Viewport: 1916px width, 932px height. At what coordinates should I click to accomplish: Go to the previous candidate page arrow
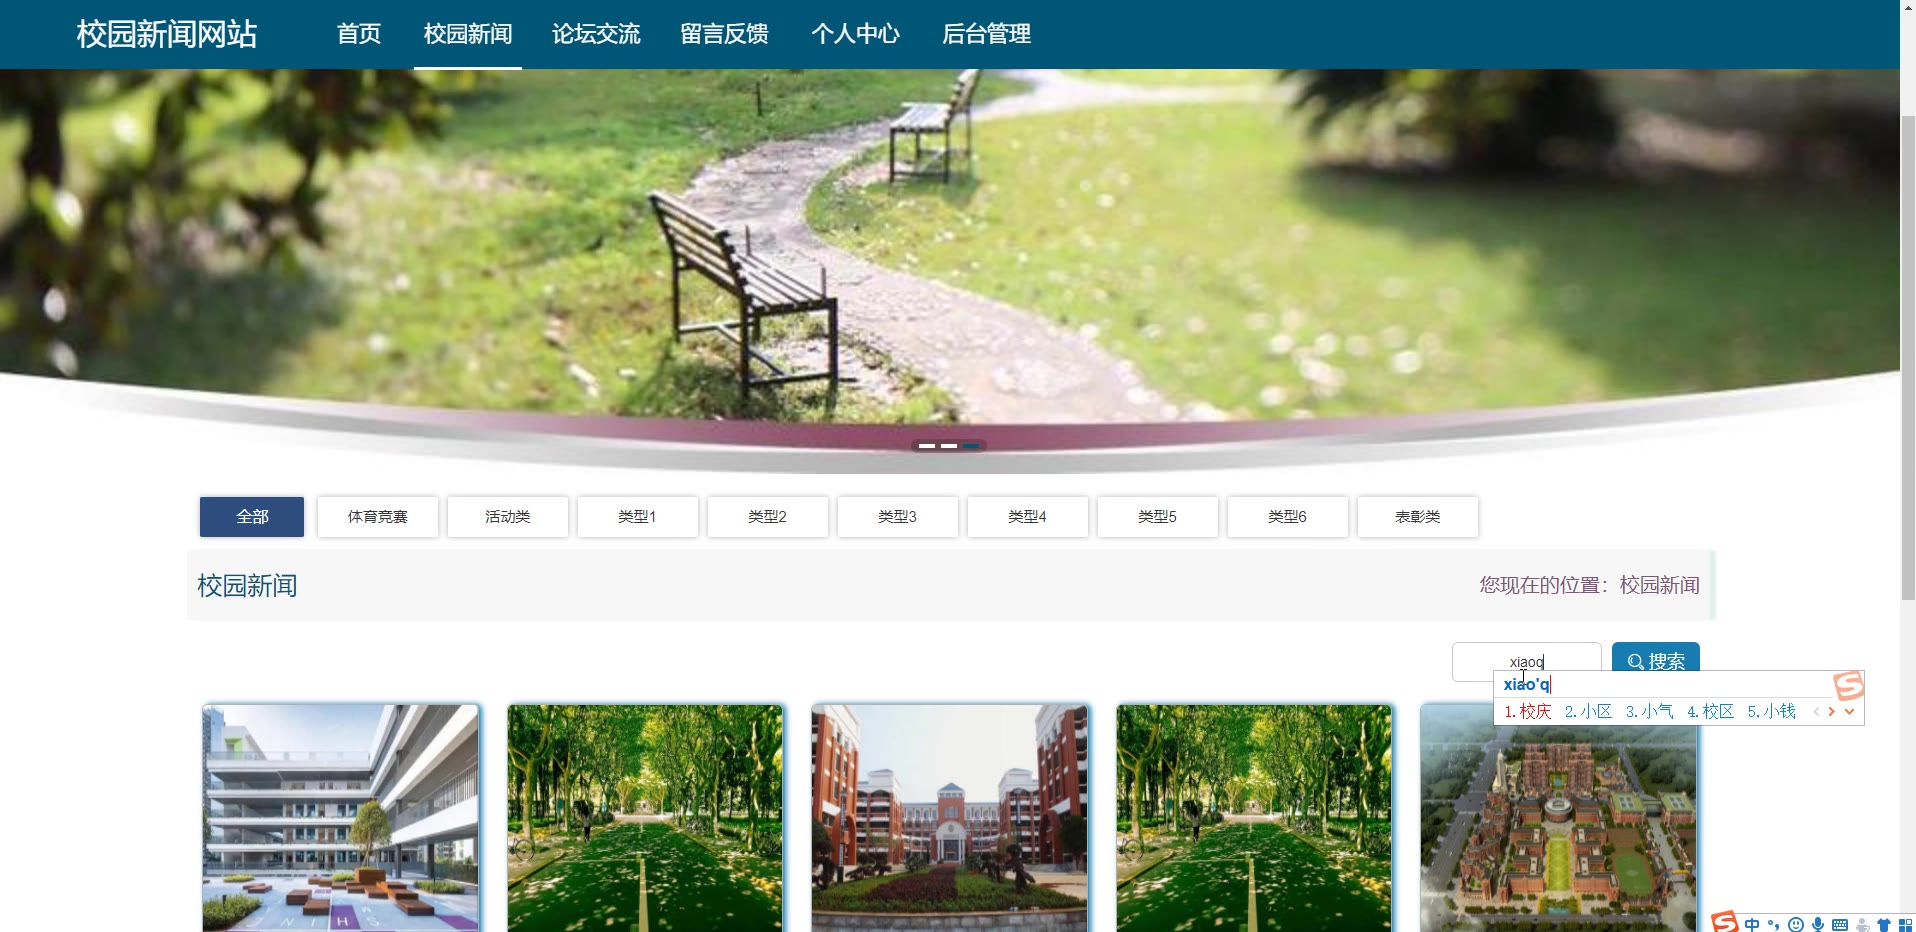[1816, 712]
